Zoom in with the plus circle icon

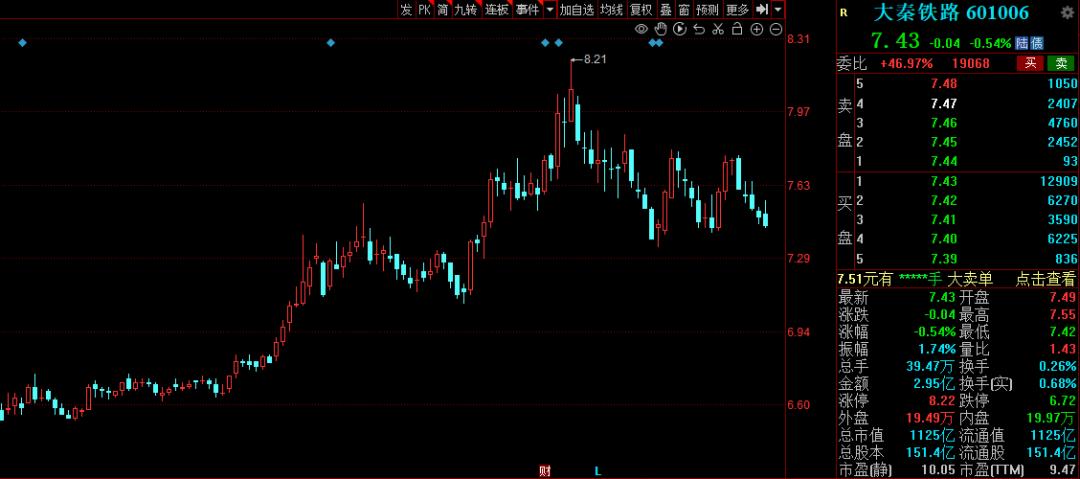[x=756, y=29]
